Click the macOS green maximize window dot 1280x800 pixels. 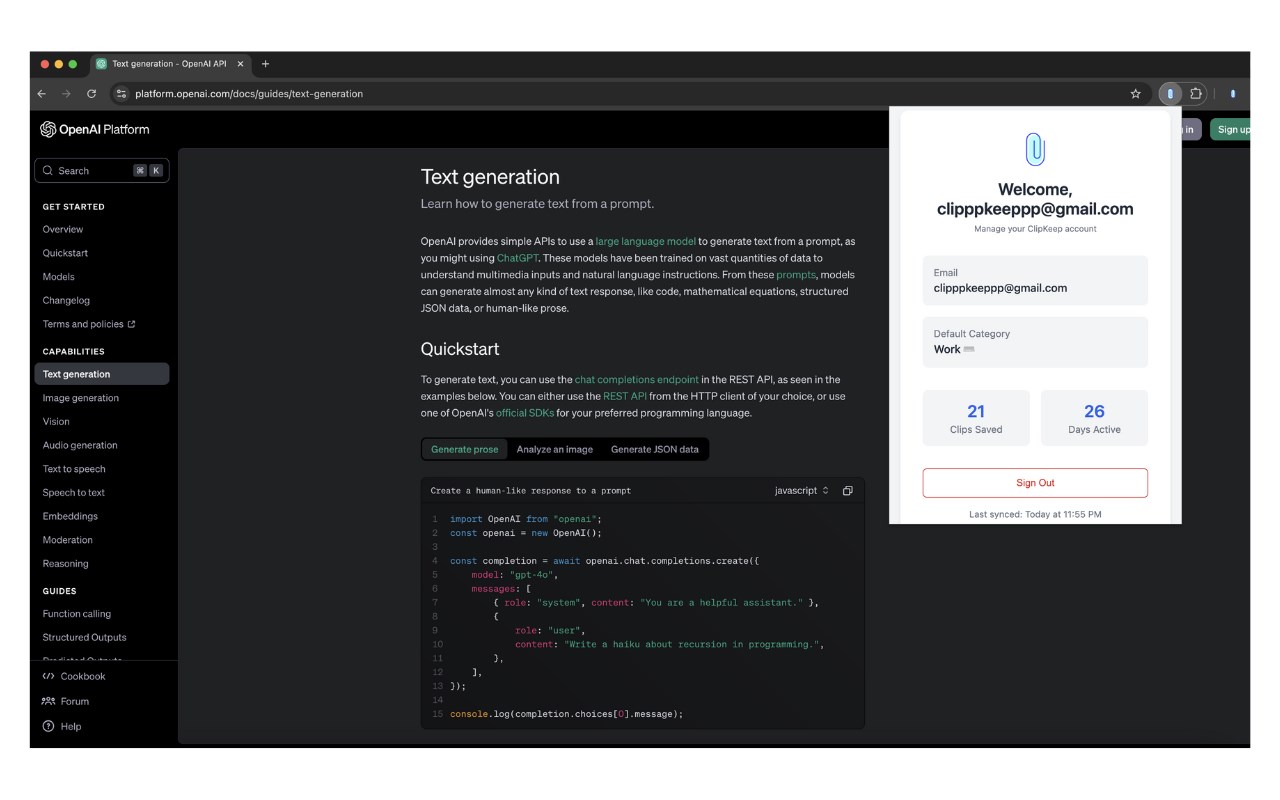73,64
